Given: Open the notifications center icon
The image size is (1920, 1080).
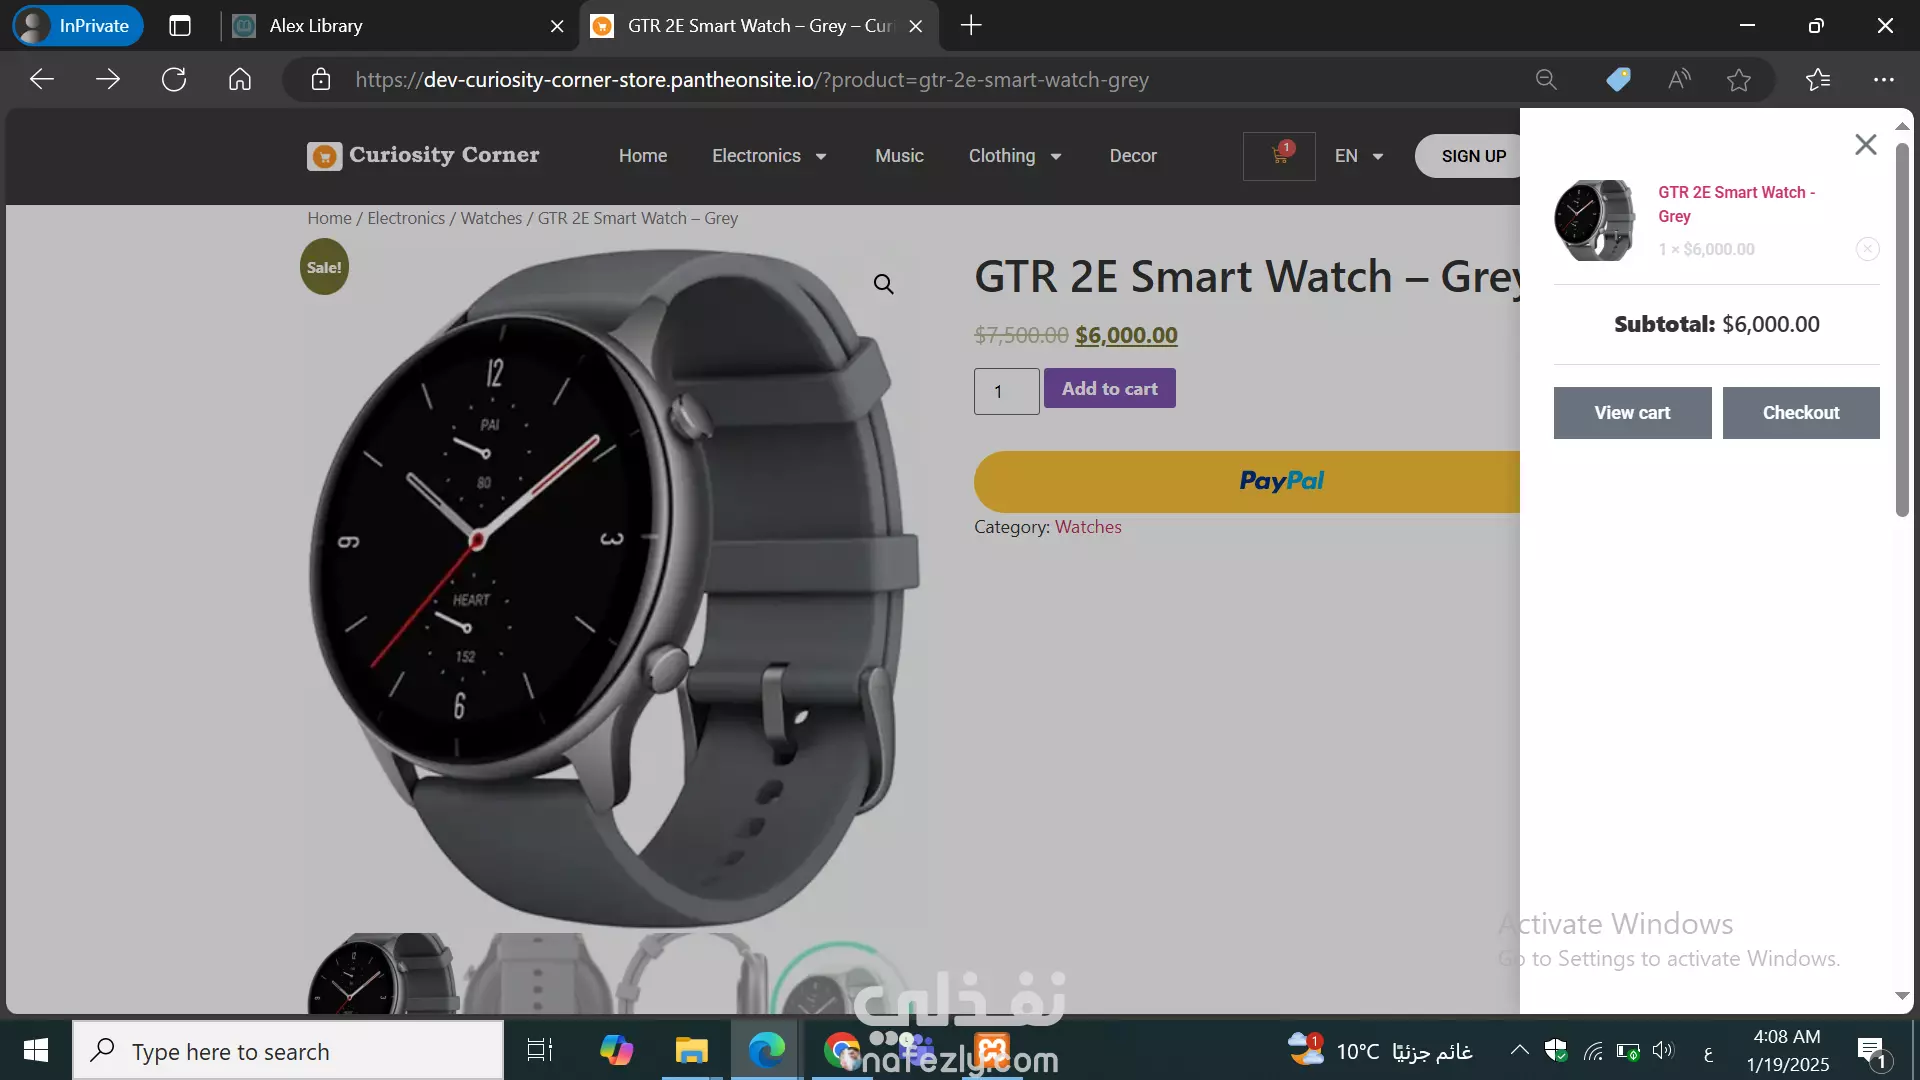Looking at the screenshot, I should click(x=1872, y=1051).
